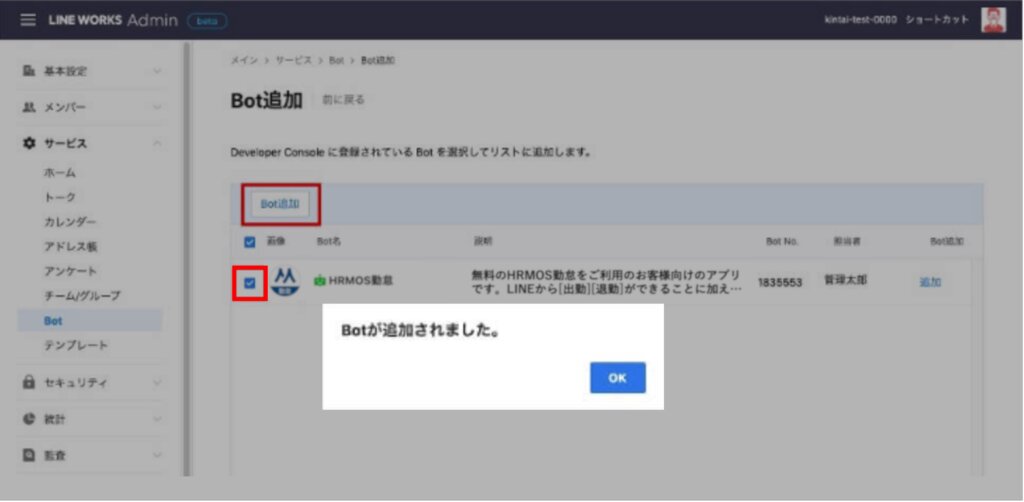The height and width of the screenshot is (502, 1024).
Task: Click the HRMOS勤怠 bot logo image
Action: pyautogui.click(x=285, y=280)
